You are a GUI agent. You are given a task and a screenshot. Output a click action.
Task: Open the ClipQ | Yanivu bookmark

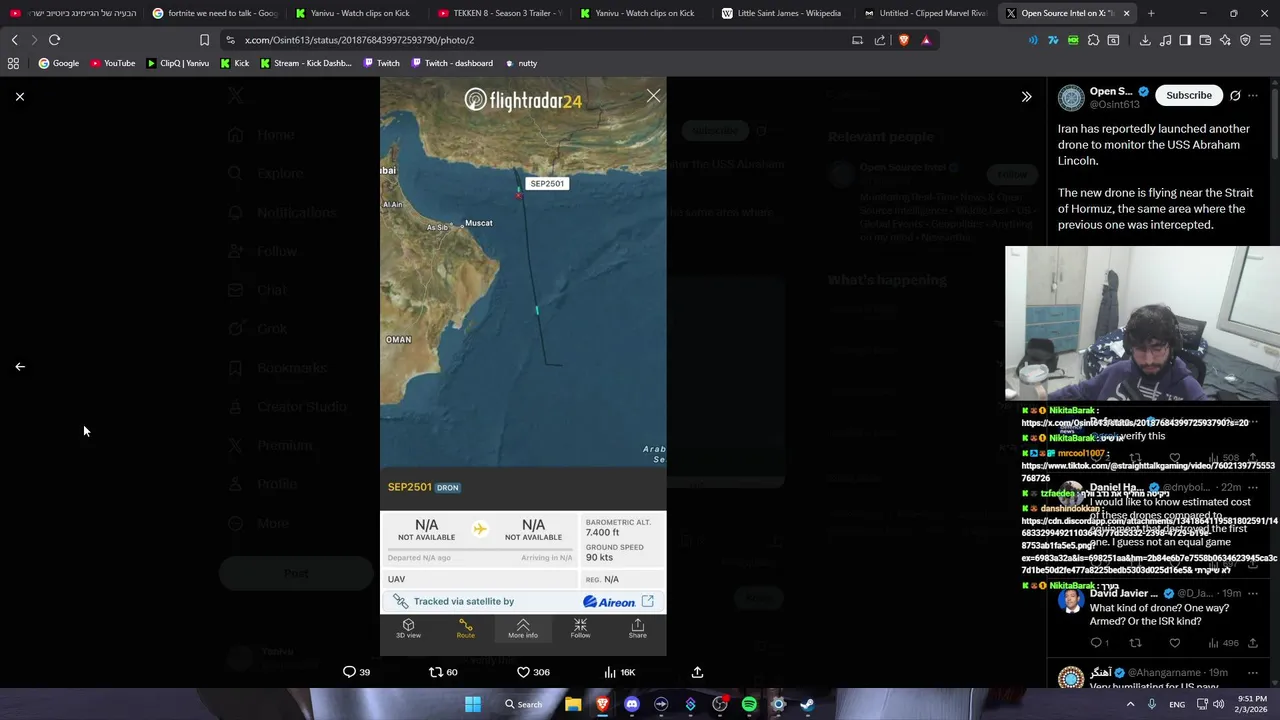(x=177, y=63)
